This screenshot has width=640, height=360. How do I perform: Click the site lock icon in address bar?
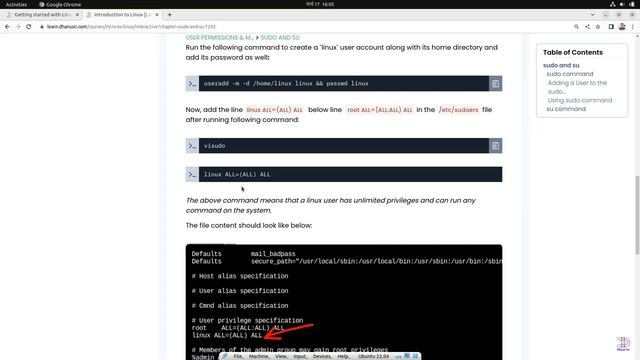(42, 27)
